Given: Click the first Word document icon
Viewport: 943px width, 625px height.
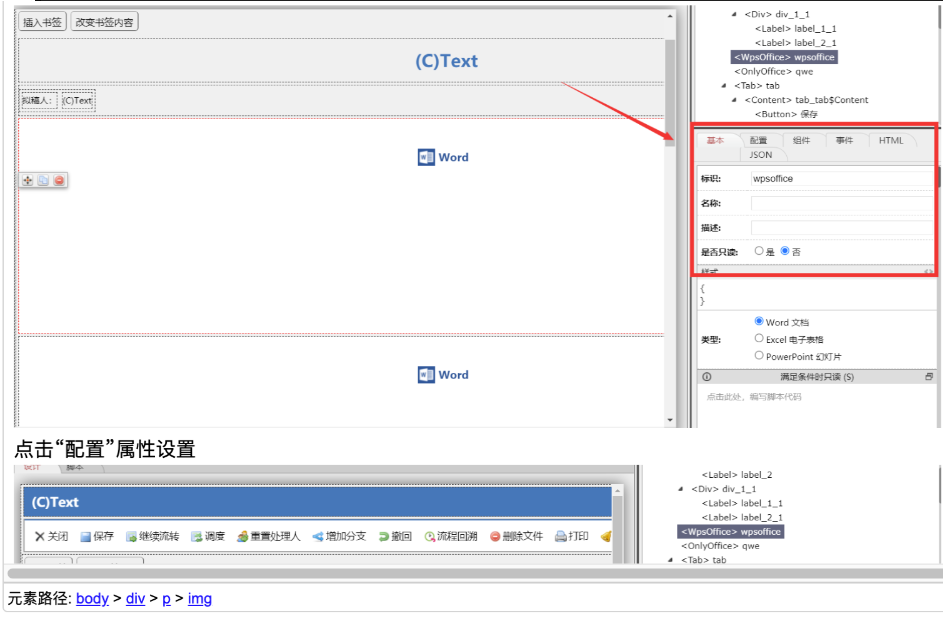Looking at the screenshot, I should click(x=426, y=157).
